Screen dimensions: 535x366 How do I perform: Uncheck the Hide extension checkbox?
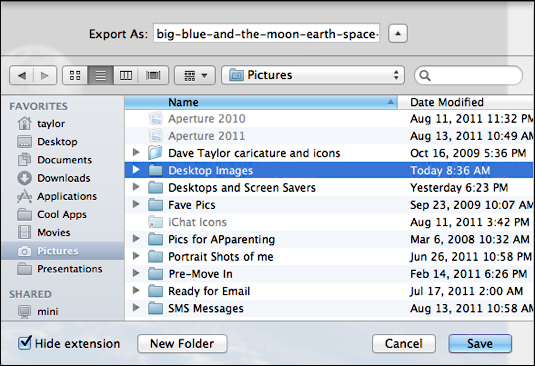coord(25,343)
